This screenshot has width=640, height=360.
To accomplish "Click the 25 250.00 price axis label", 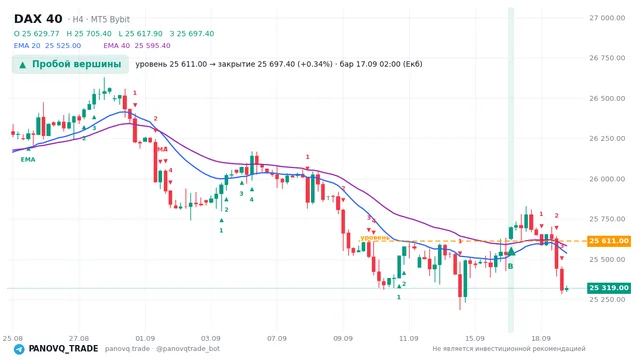I will click(607, 299).
